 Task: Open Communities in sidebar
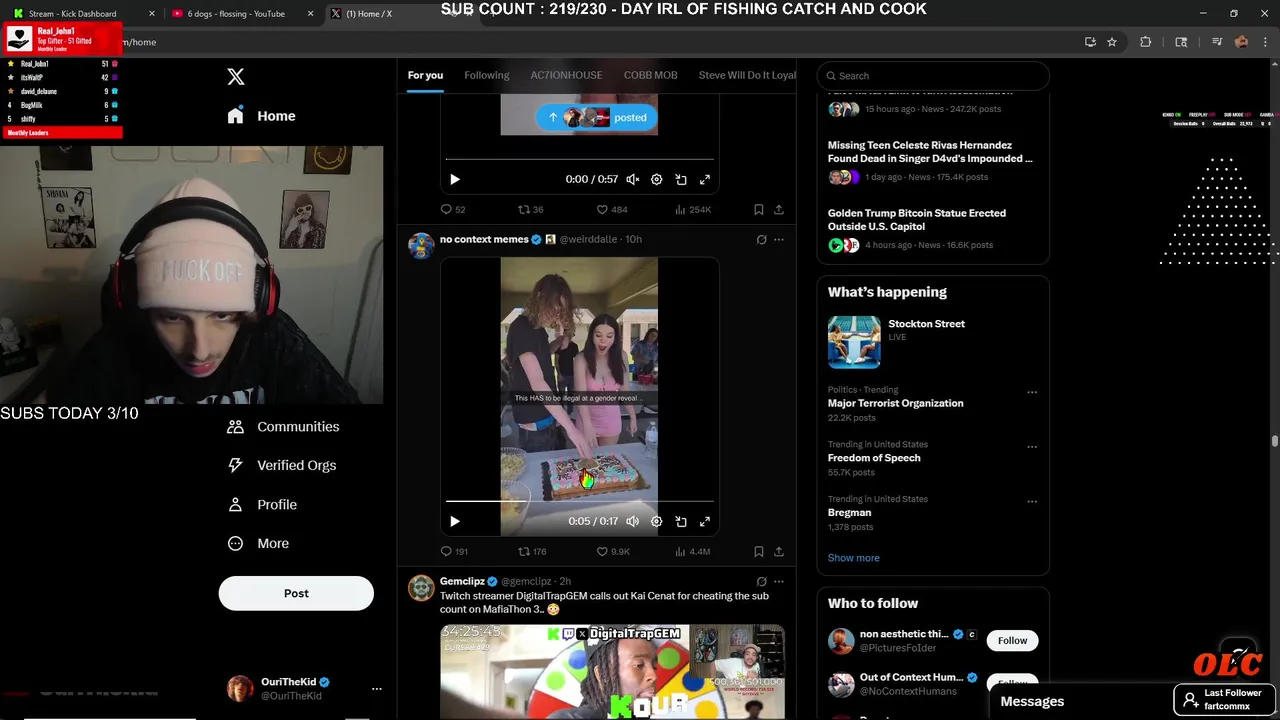pyautogui.click(x=283, y=427)
